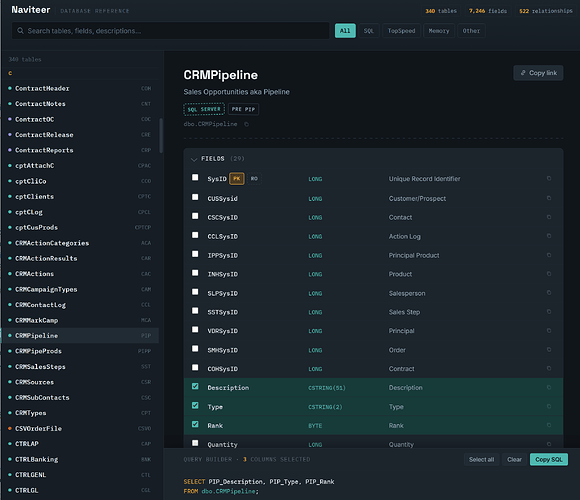Copy field icon for Salesperson row

pos(549,293)
